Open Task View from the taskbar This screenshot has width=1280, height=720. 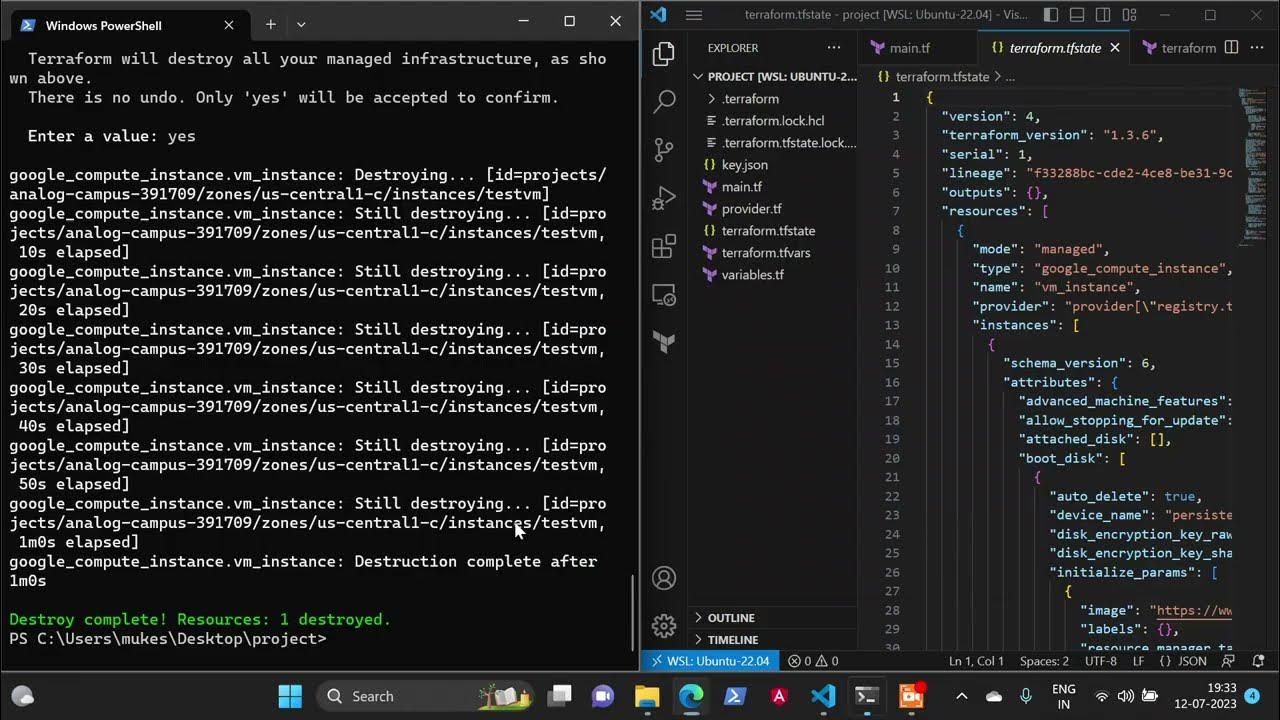[560, 696]
